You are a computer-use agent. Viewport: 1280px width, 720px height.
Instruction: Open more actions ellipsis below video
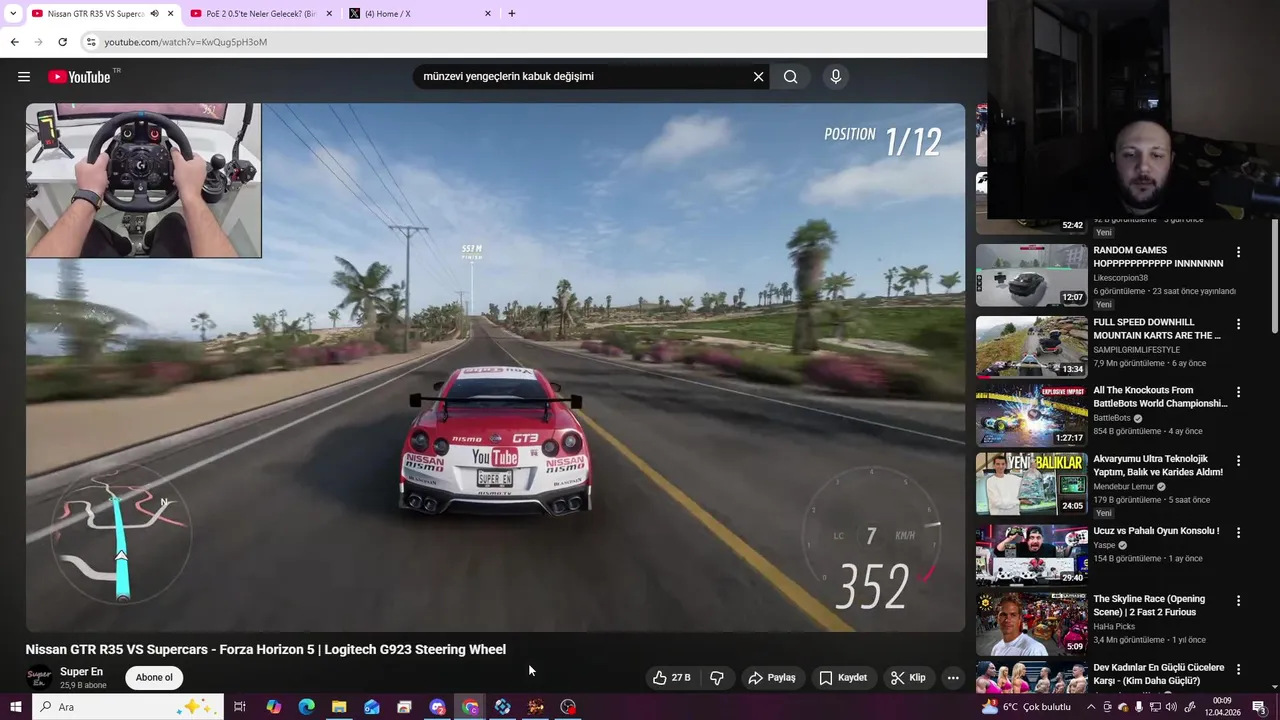tap(953, 677)
